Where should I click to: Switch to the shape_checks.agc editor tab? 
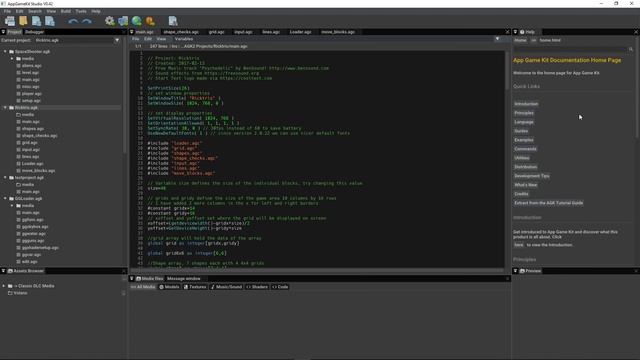(x=181, y=31)
